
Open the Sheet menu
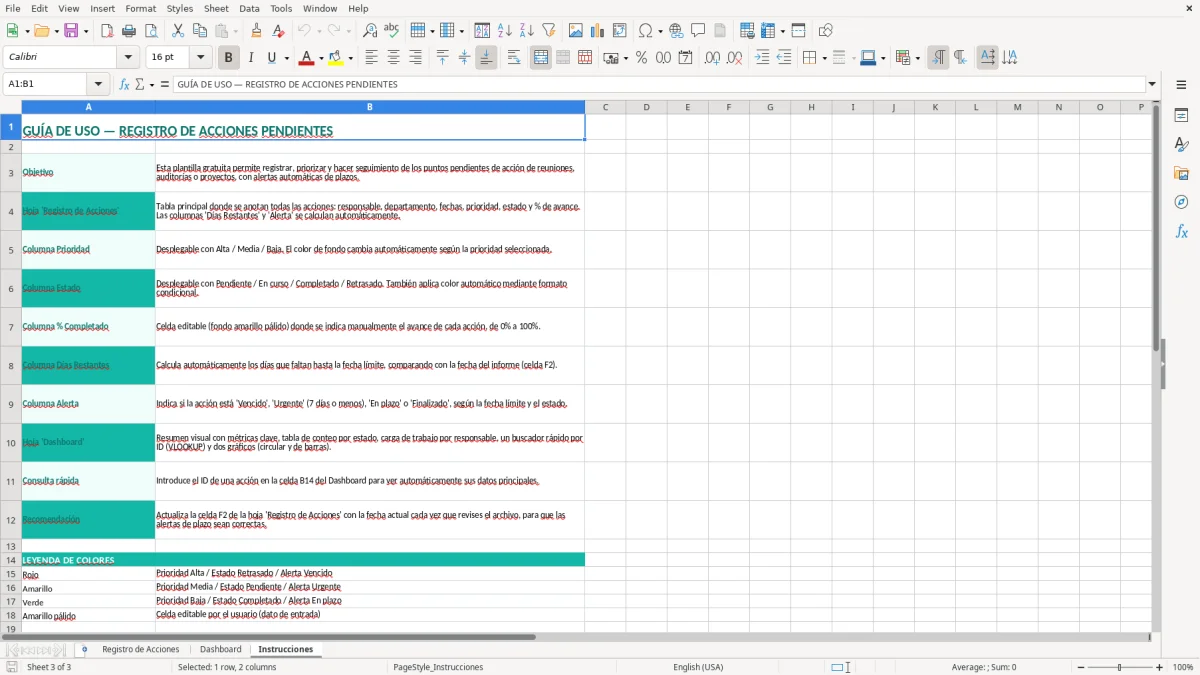(216, 8)
